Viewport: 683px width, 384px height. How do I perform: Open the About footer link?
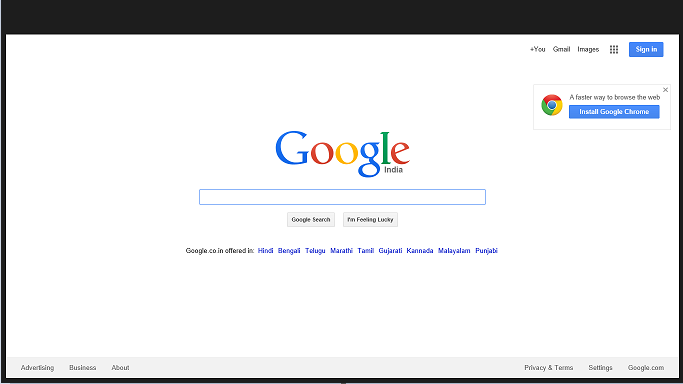coord(120,367)
